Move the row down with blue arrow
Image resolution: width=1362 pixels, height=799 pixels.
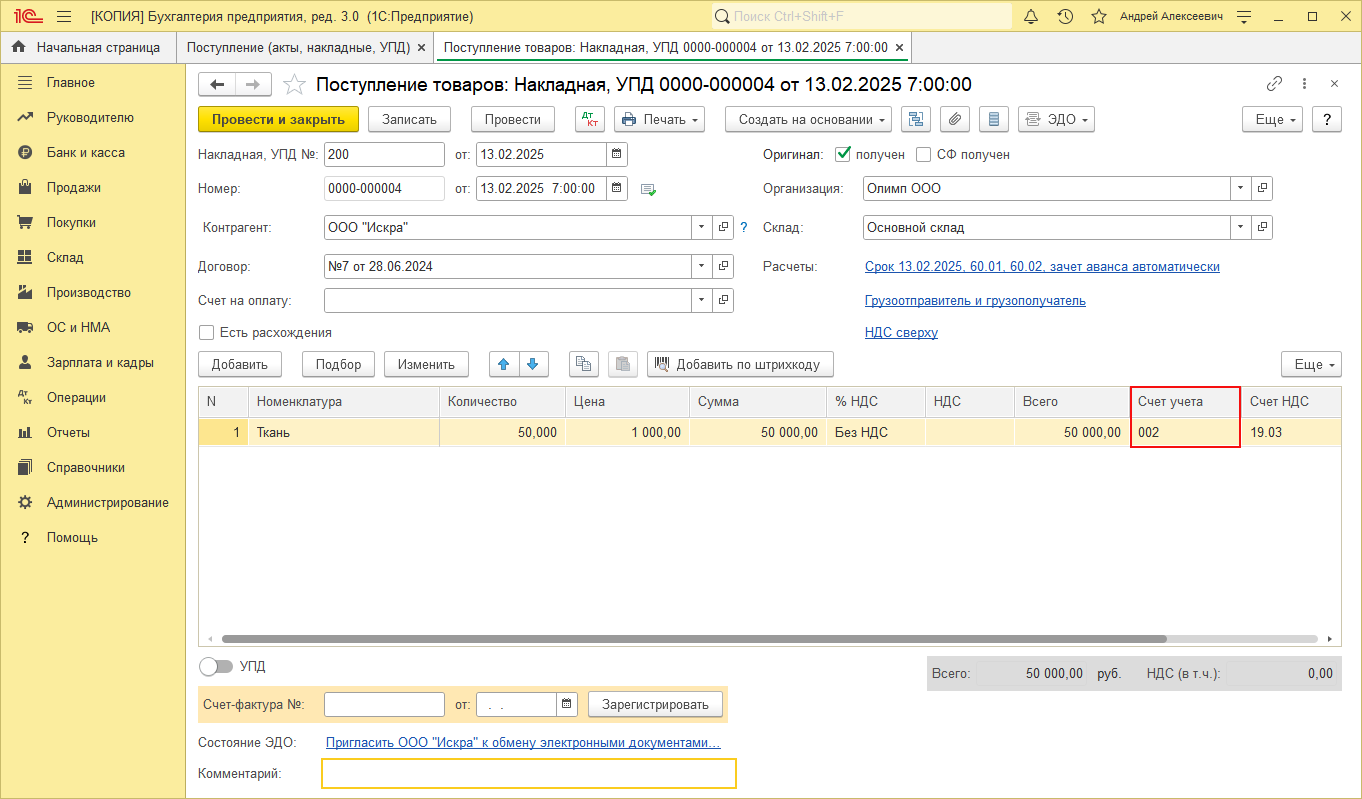pyautogui.click(x=532, y=364)
